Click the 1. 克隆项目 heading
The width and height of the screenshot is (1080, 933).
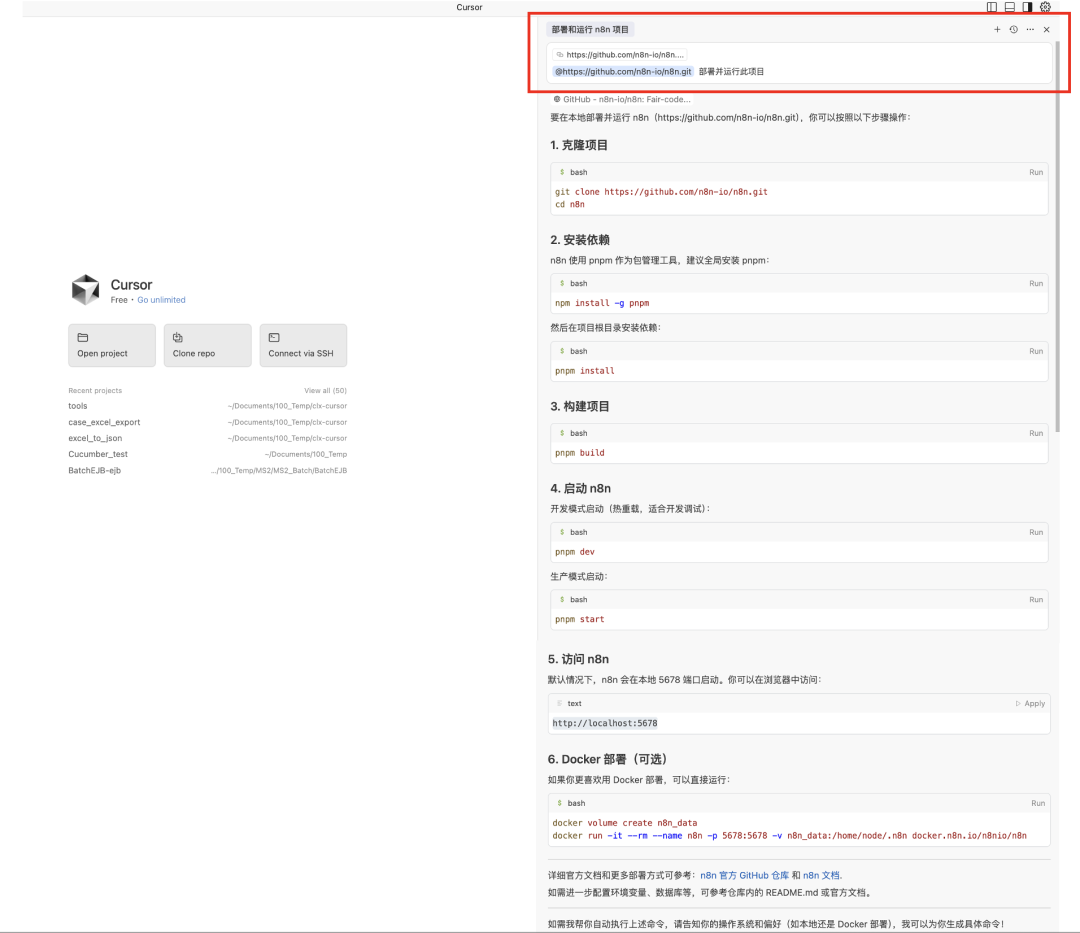(x=579, y=145)
